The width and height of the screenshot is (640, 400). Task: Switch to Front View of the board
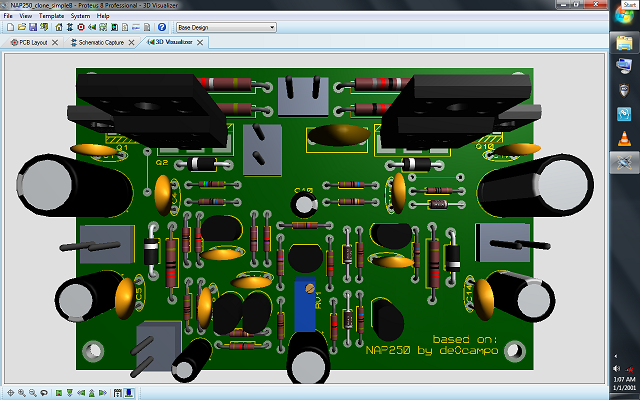click(x=70, y=393)
